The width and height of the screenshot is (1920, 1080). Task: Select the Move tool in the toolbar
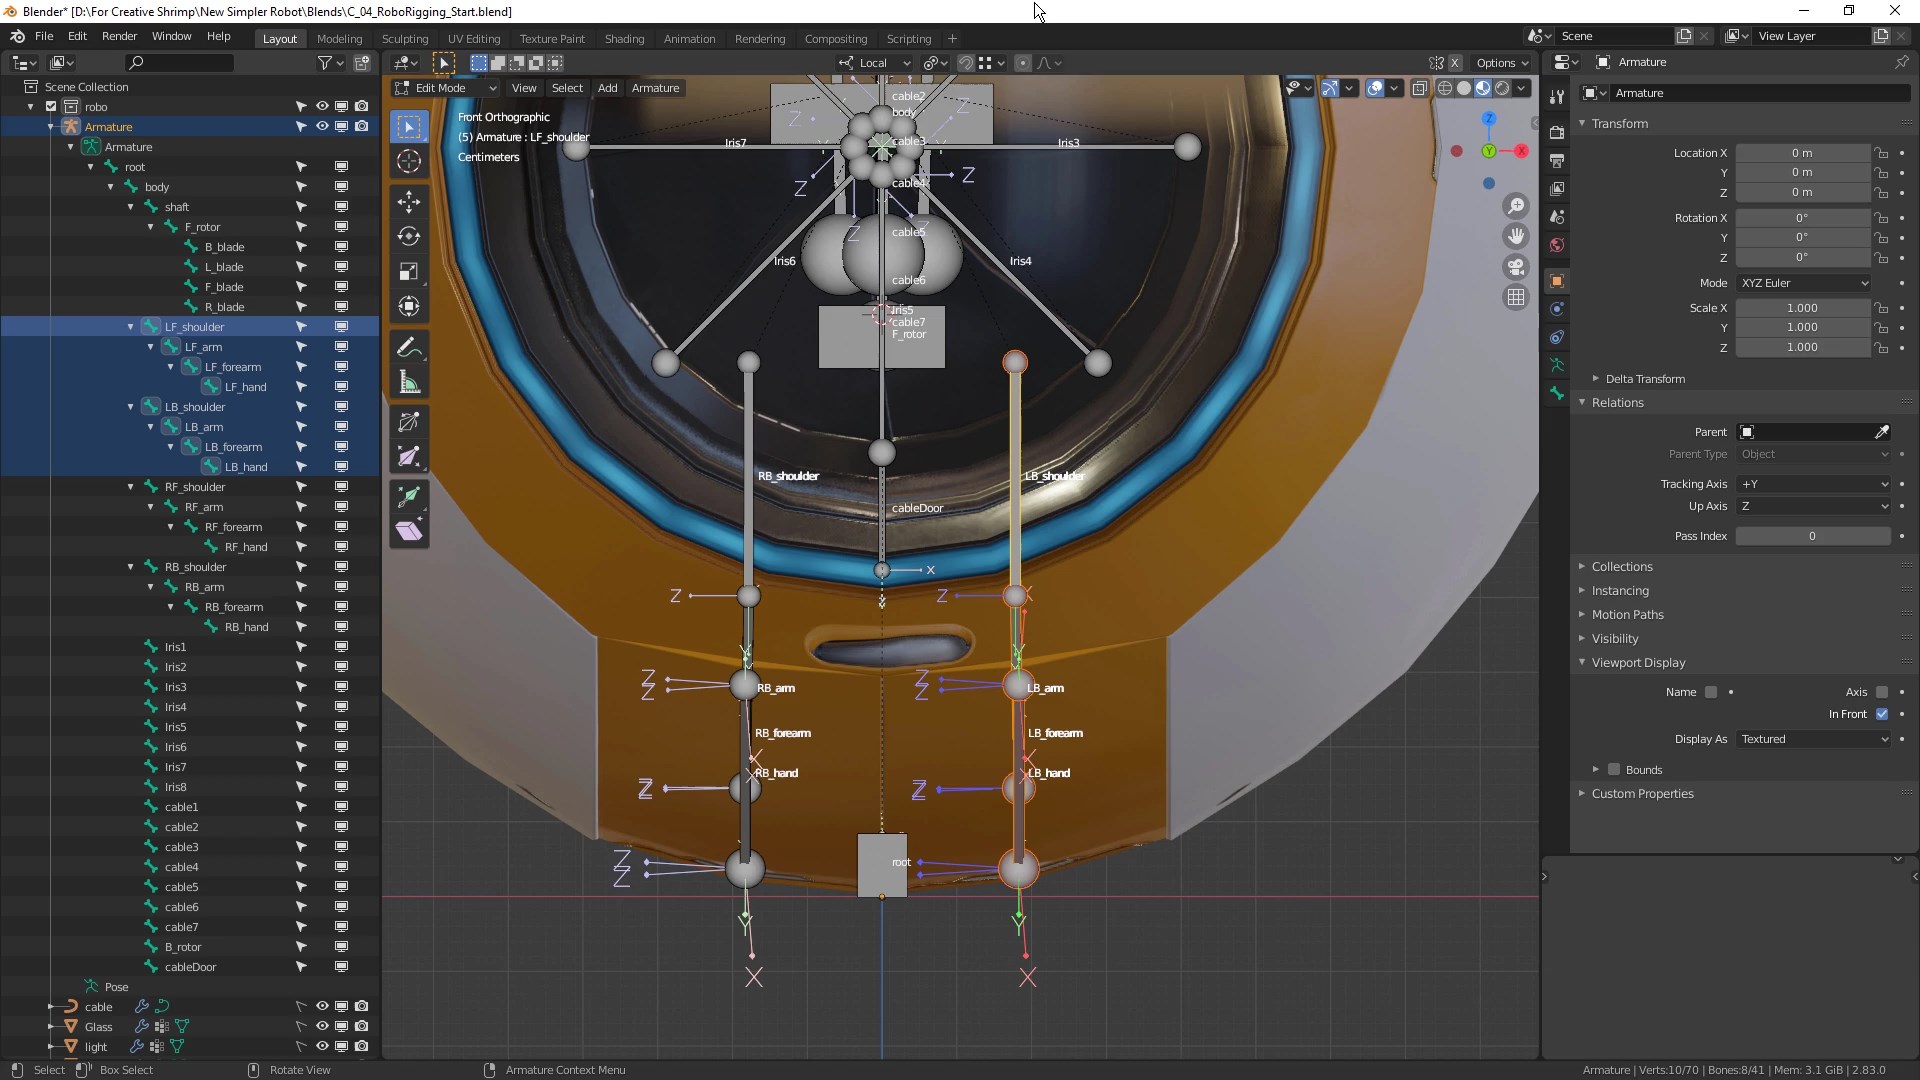point(408,201)
